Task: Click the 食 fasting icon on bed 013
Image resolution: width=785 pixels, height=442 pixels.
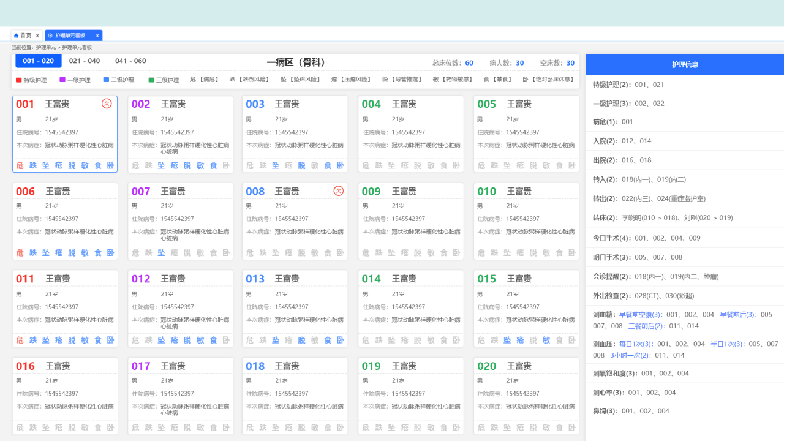Action: 327,340
